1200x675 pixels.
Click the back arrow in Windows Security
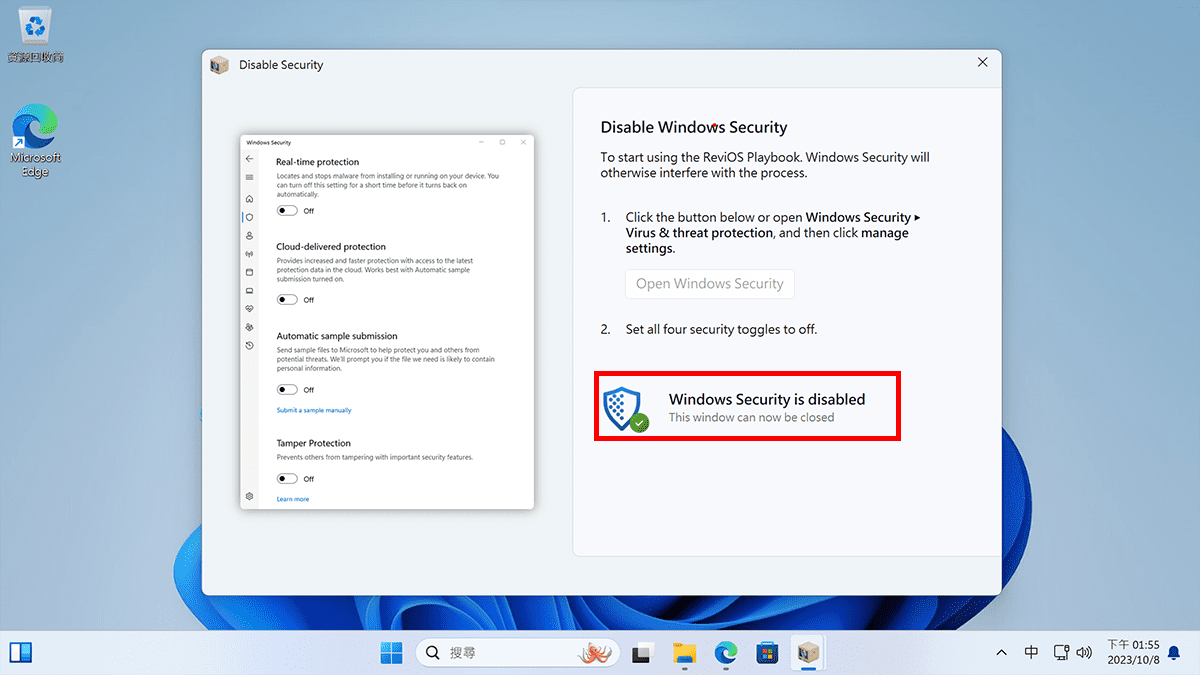point(249,157)
